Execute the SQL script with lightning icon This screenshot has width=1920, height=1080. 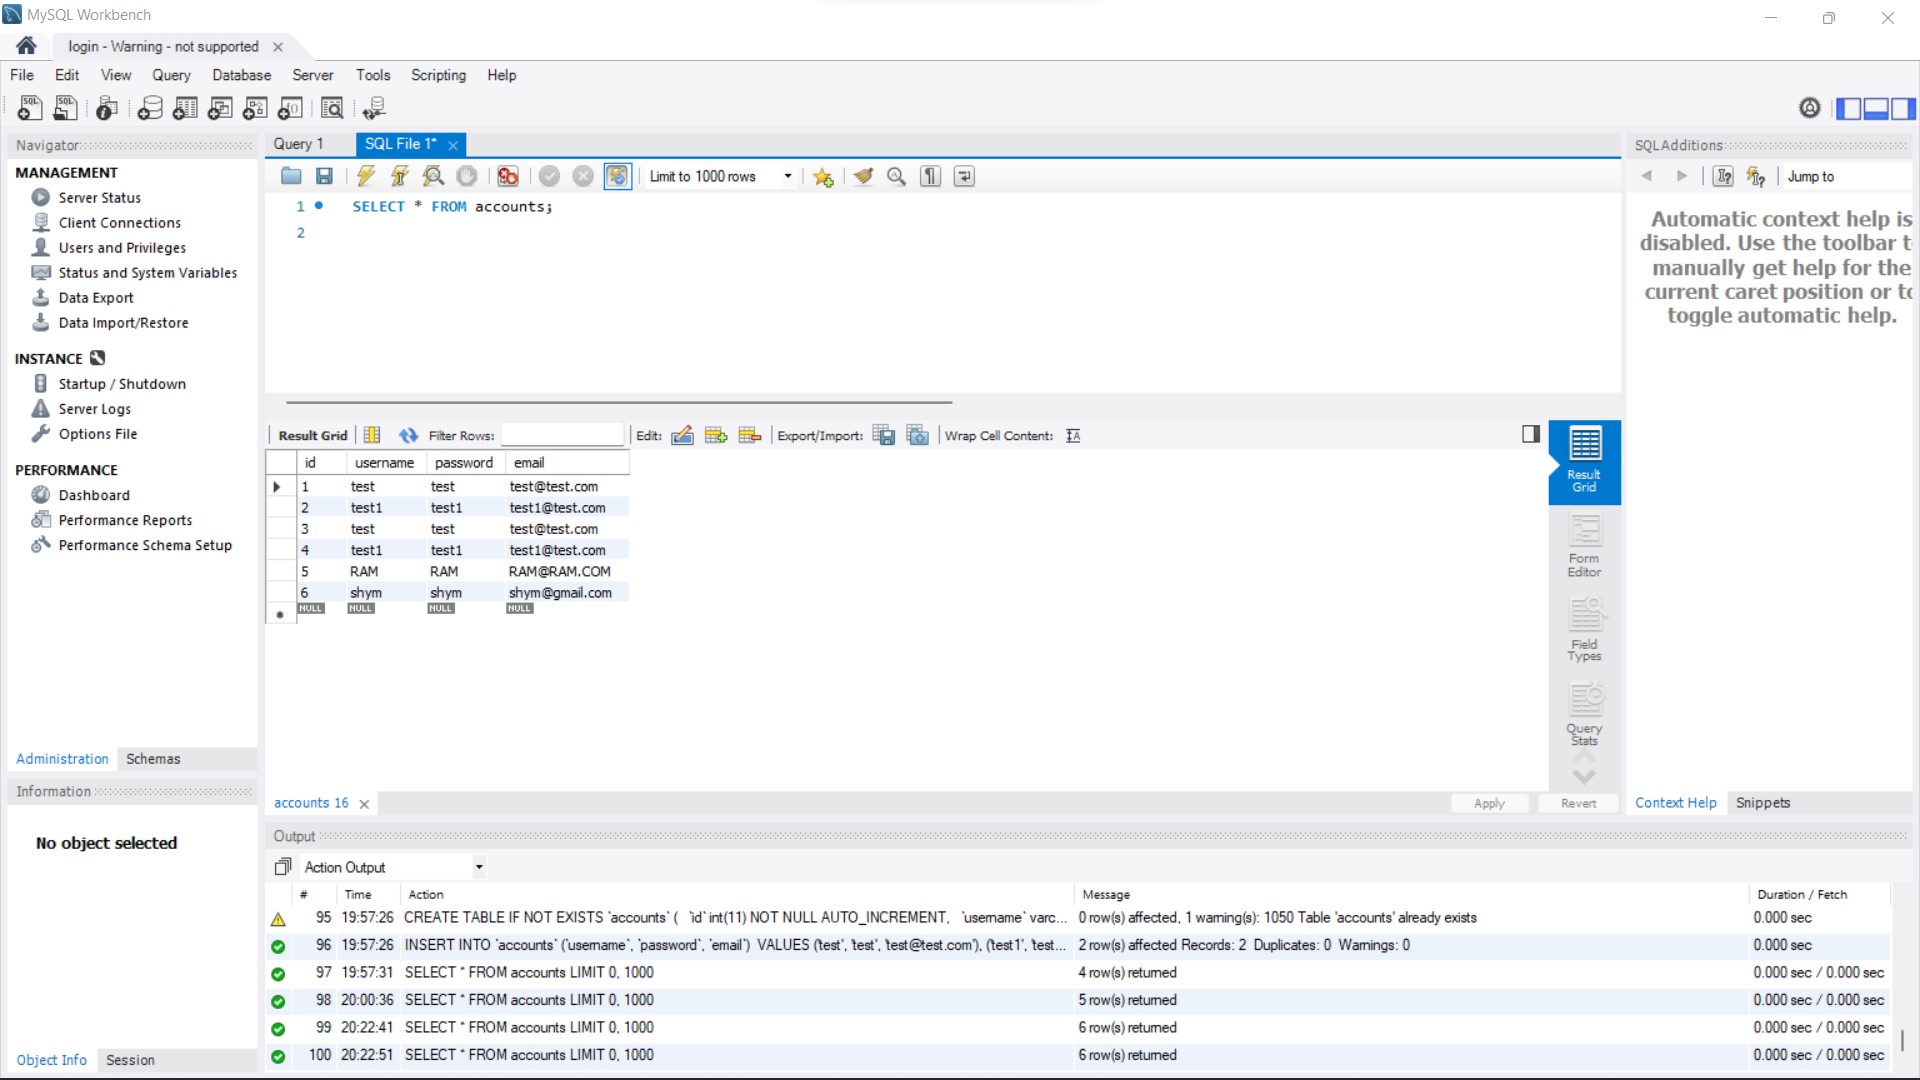pyautogui.click(x=366, y=176)
